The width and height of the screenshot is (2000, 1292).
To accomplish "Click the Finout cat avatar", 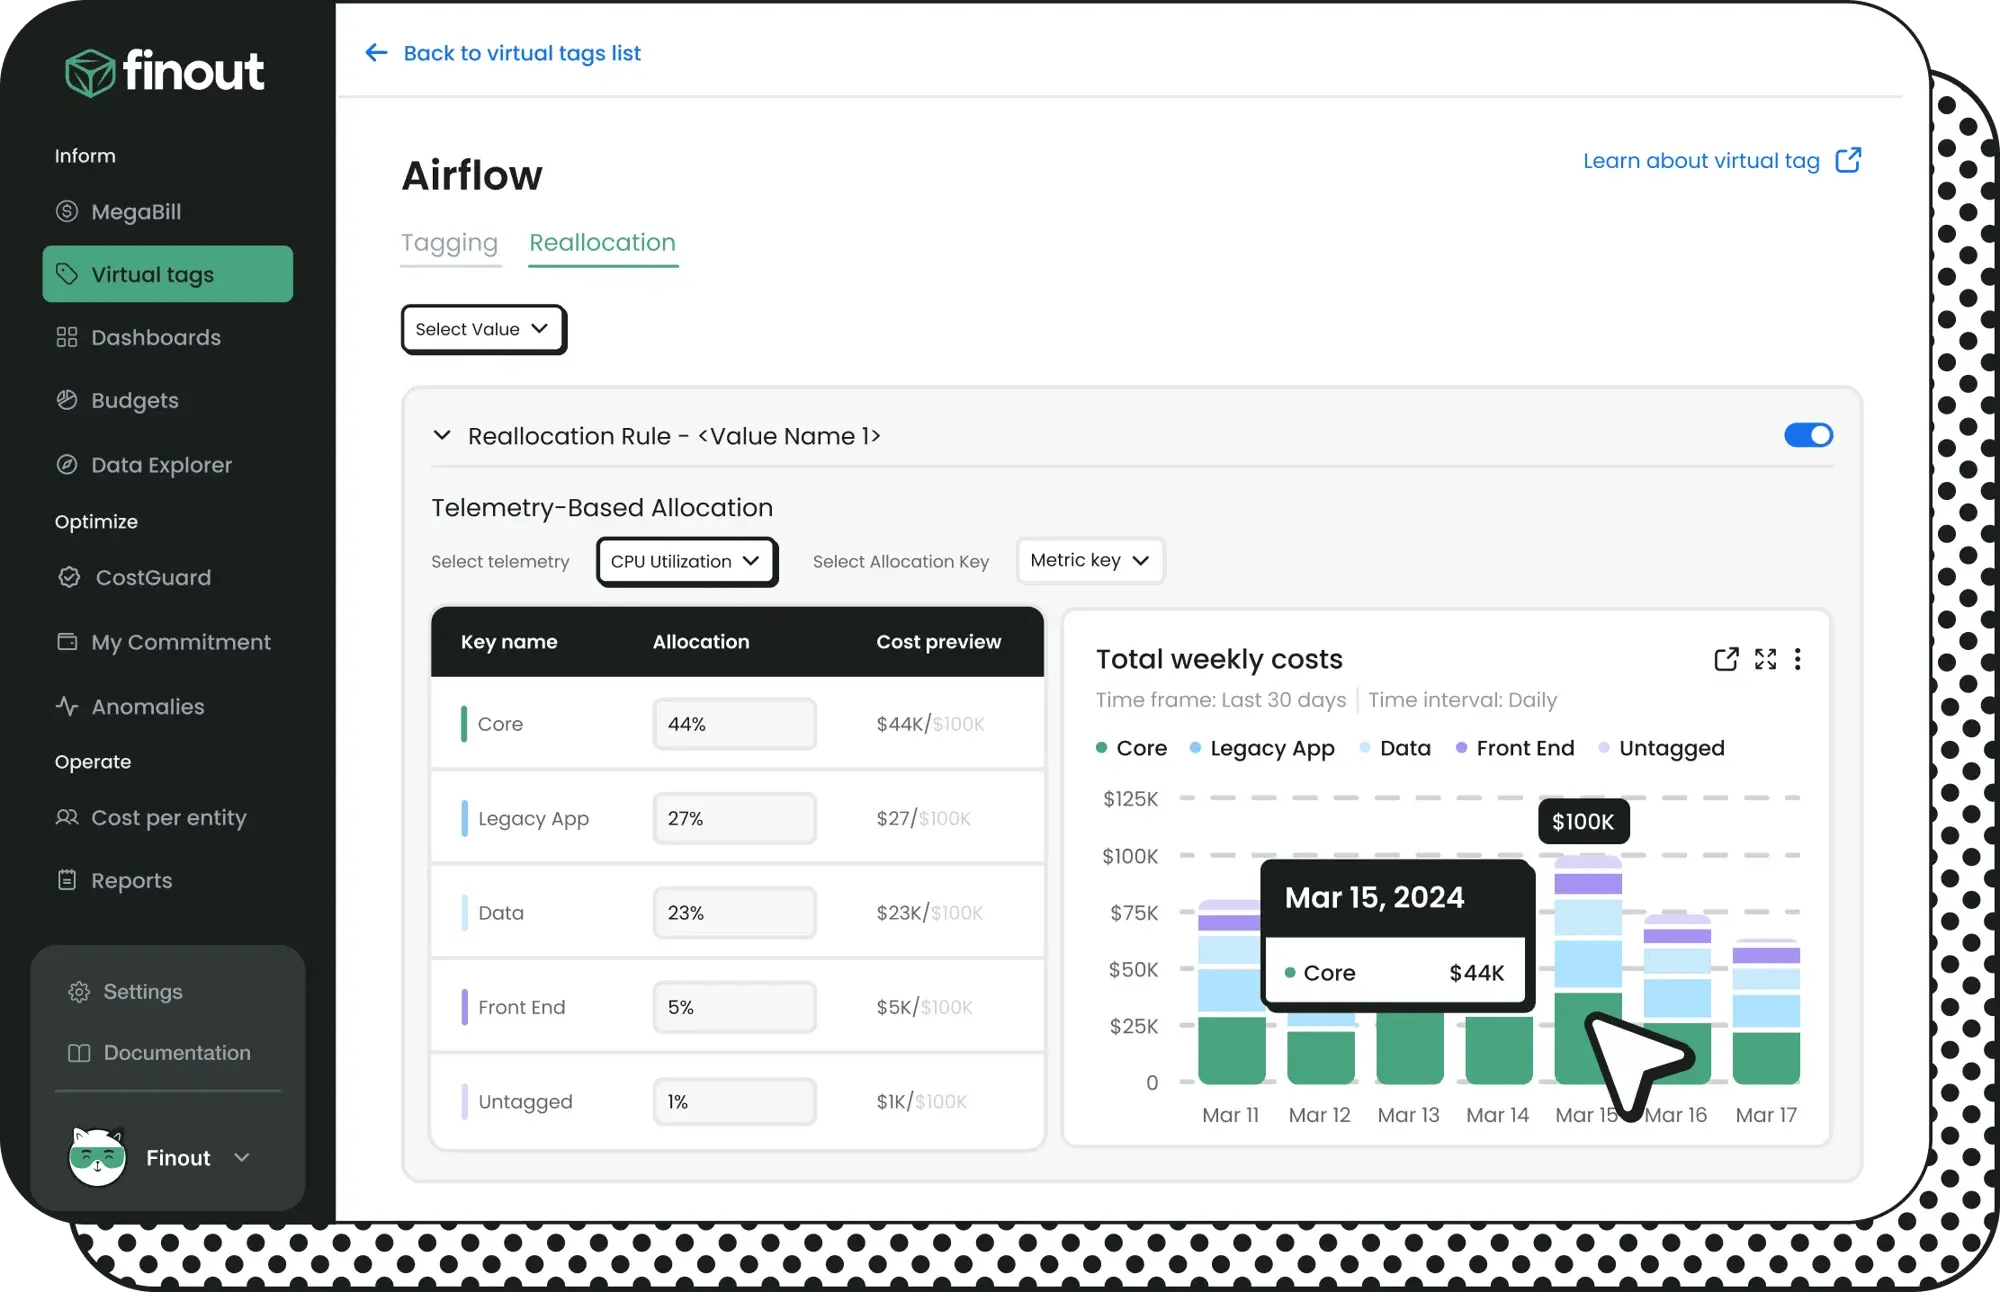I will [x=97, y=1157].
